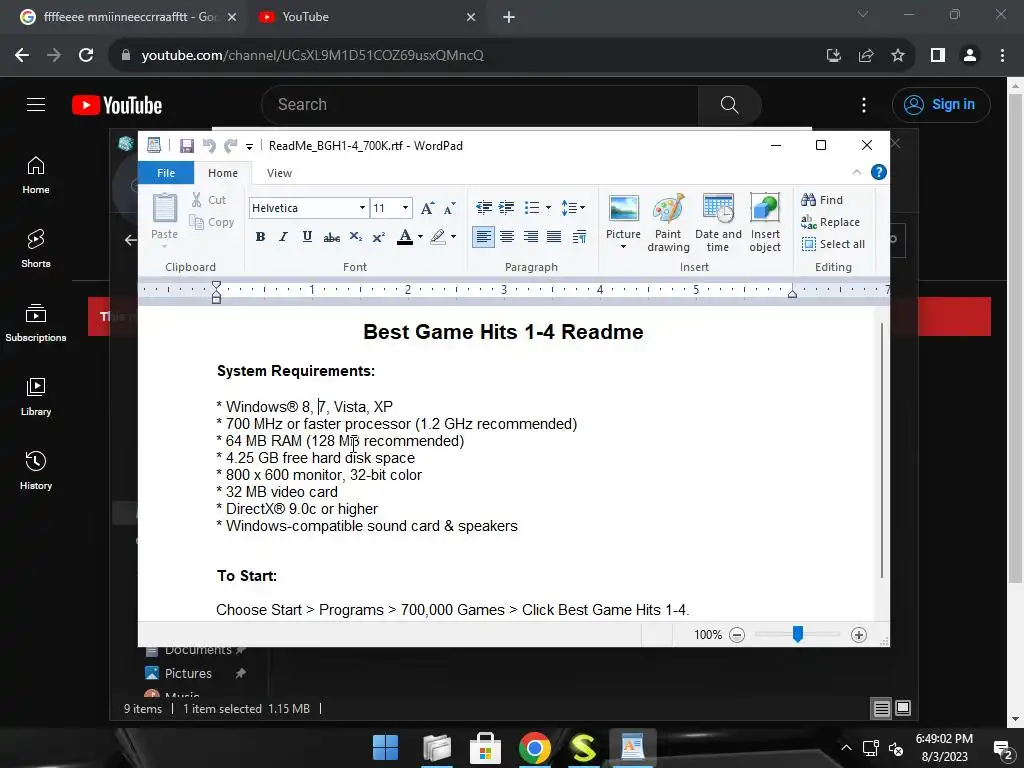
Task: Open the line spacing dropdown
Action: click(573, 208)
